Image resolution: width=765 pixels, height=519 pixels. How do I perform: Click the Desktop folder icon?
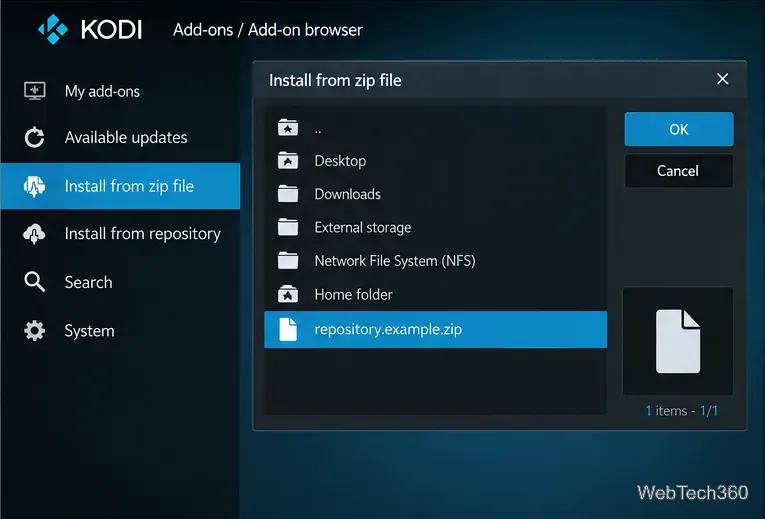pos(288,160)
